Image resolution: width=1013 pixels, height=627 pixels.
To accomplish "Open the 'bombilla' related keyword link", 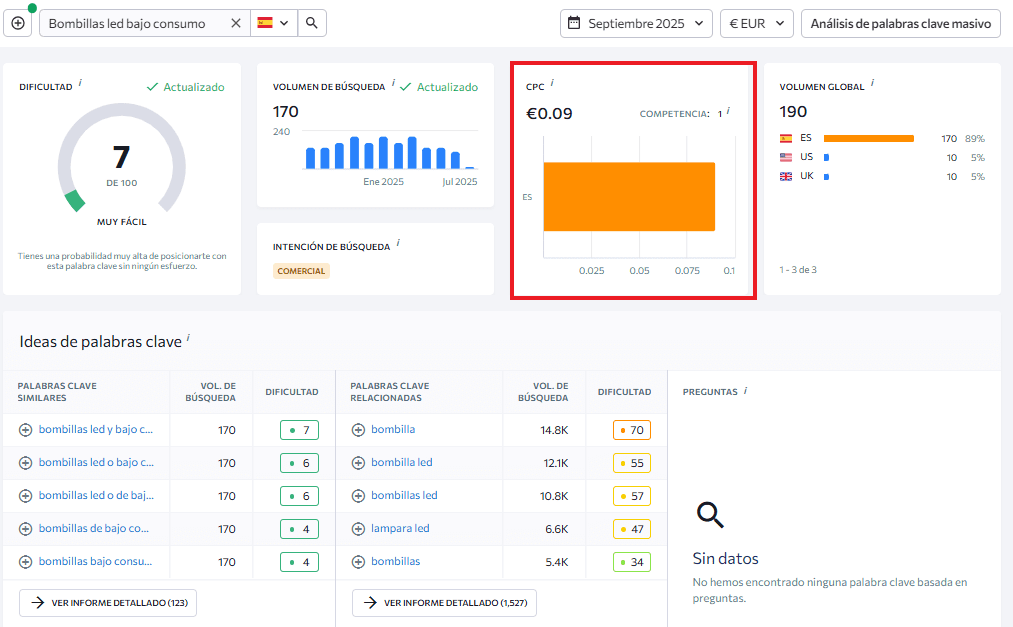I will tap(393, 429).
